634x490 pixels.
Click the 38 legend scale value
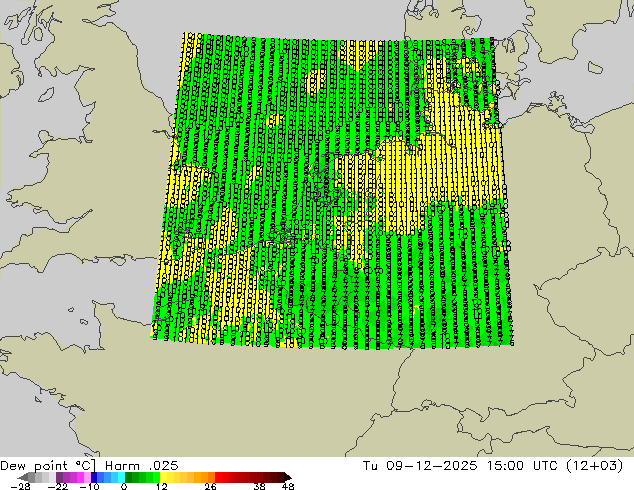pos(259,486)
